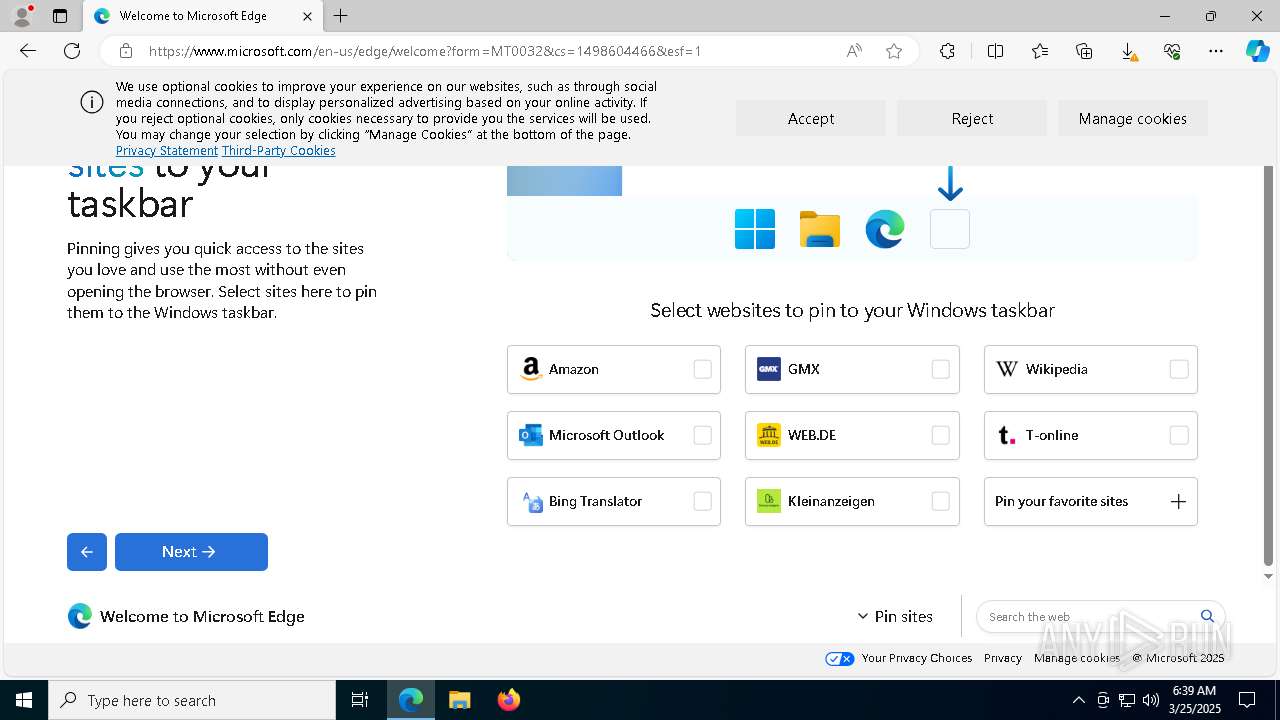Viewport: 1280px width, 720px height.
Task: Click the Manage cookies button in banner
Action: 1133,118
